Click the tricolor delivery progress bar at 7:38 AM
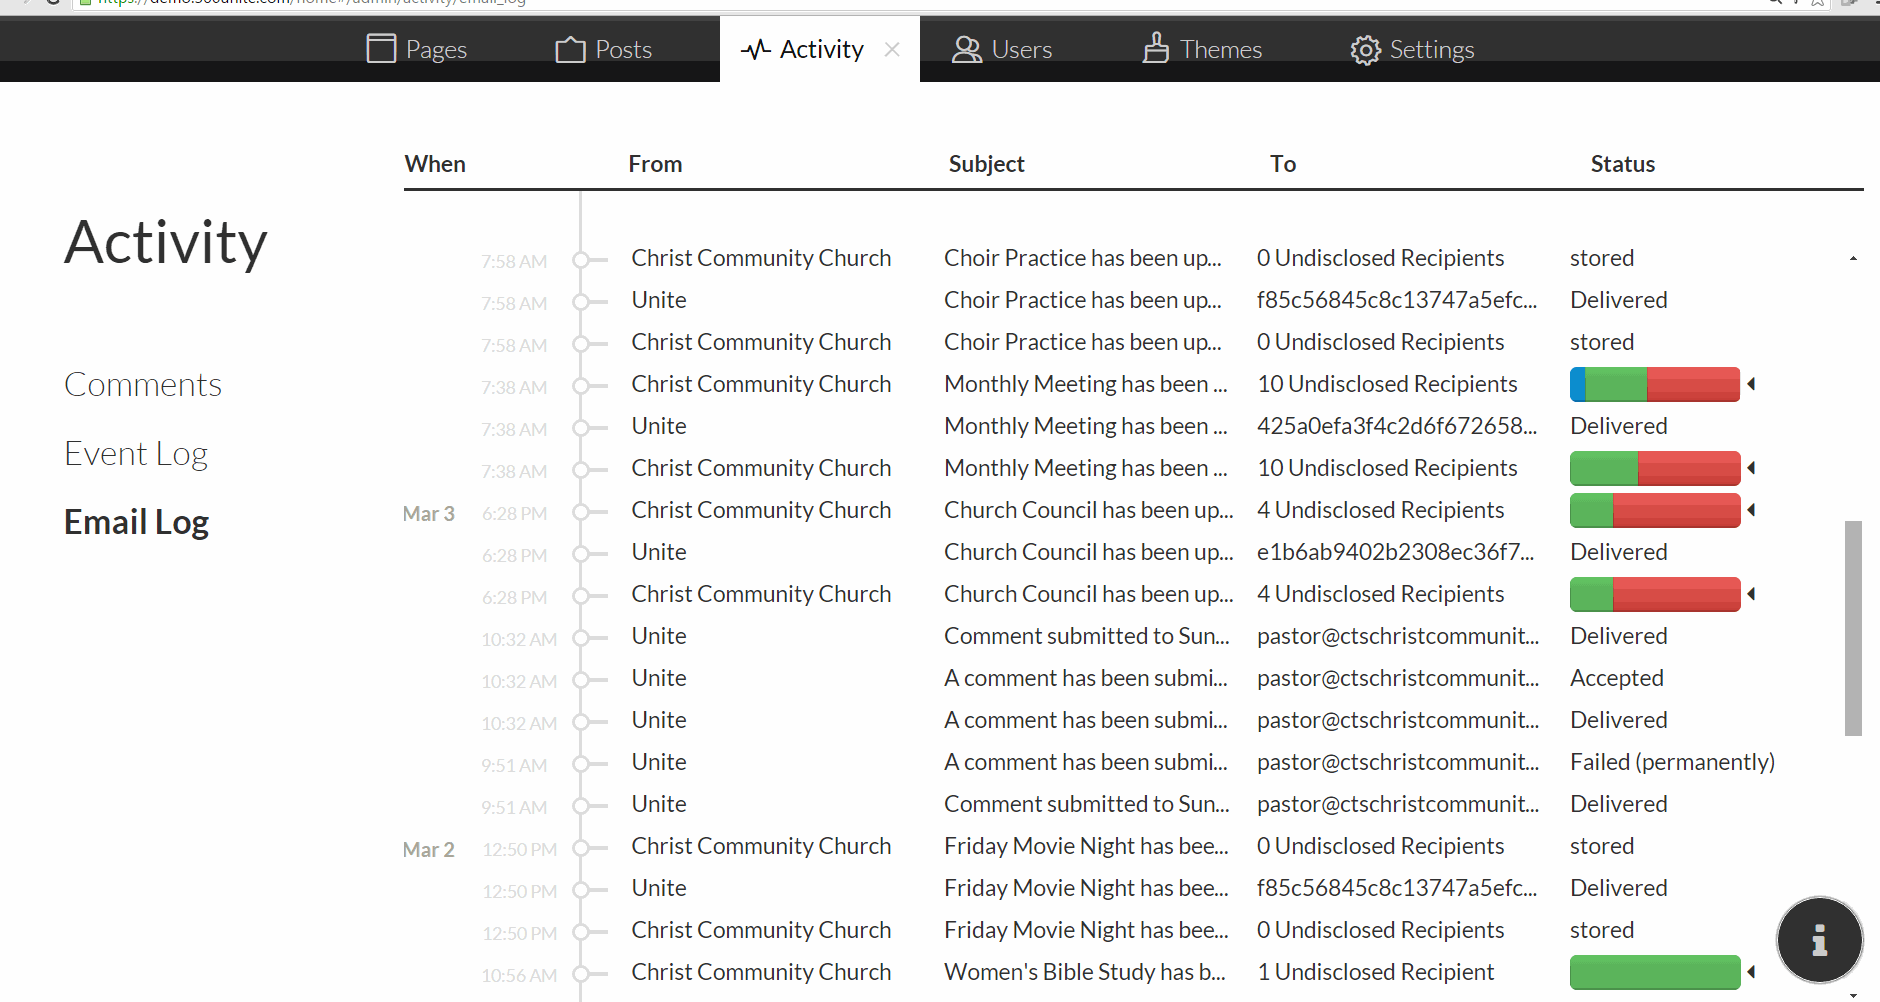1880x1002 pixels. 1654,384
